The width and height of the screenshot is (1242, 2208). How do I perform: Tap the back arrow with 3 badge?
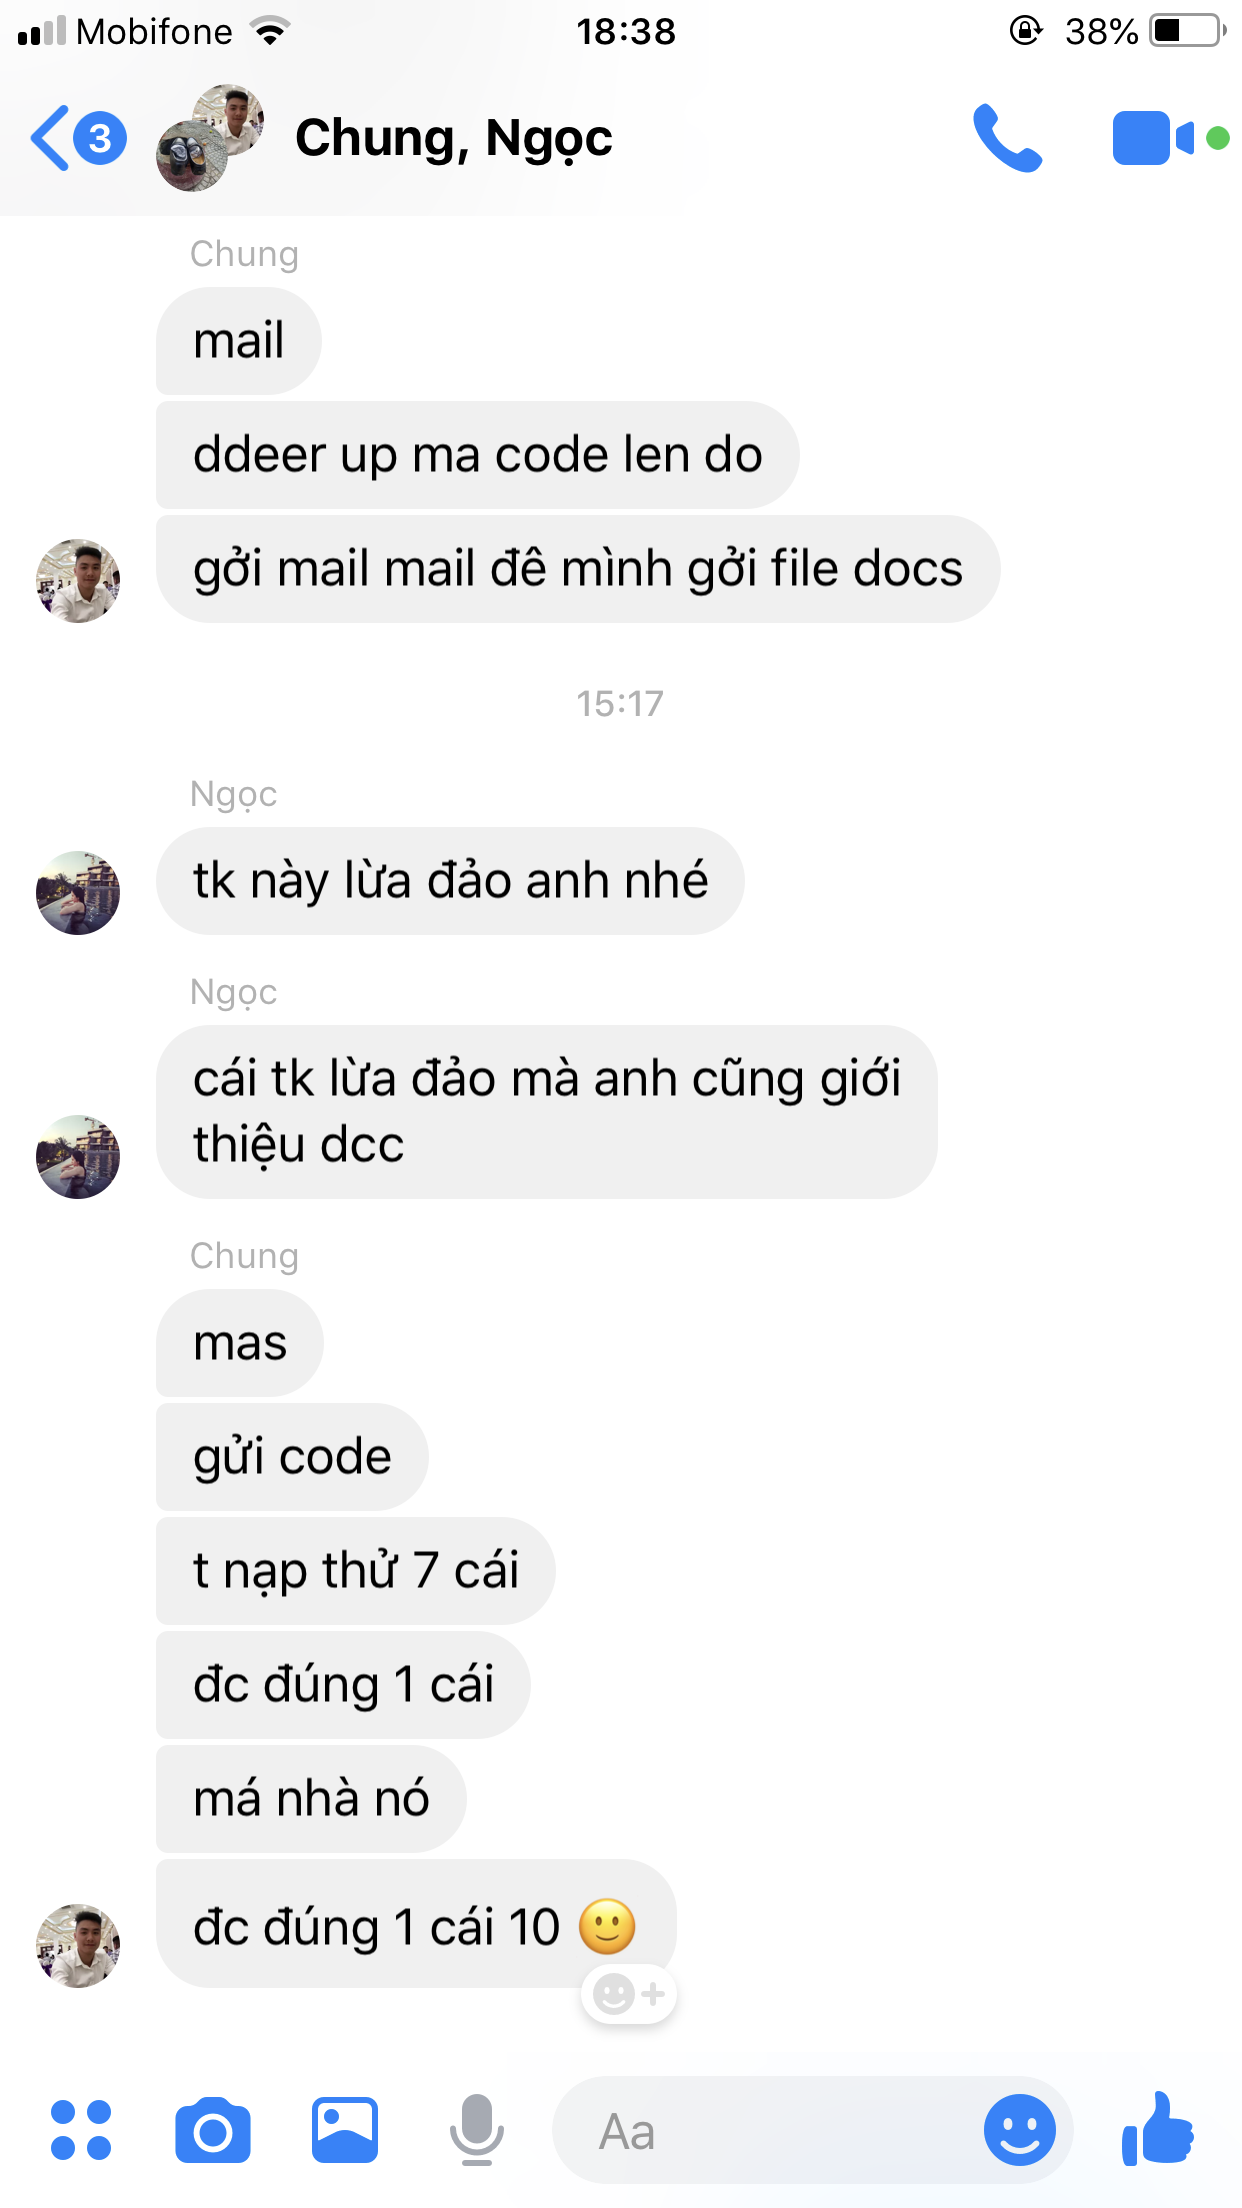point(78,138)
